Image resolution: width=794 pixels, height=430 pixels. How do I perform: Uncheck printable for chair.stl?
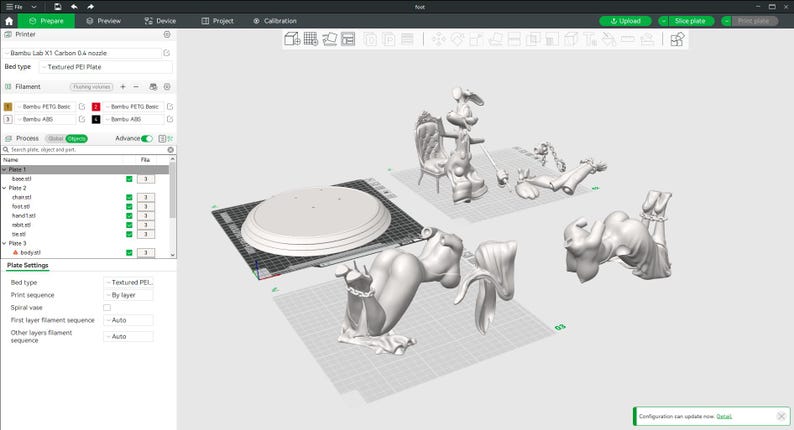(x=129, y=197)
